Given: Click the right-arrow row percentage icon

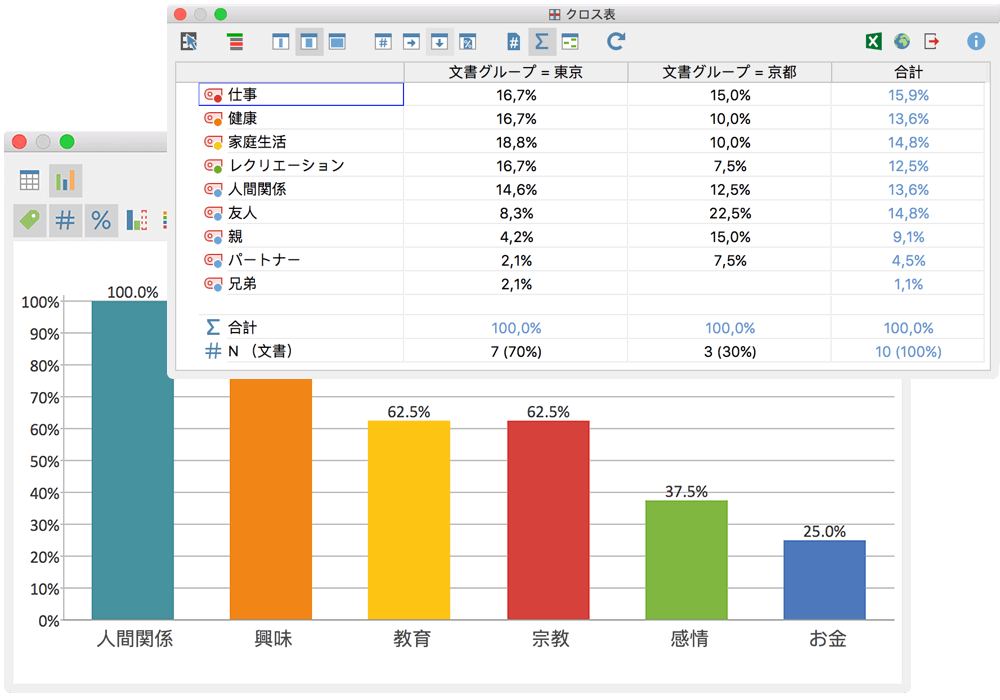Looking at the screenshot, I should click(x=410, y=42).
